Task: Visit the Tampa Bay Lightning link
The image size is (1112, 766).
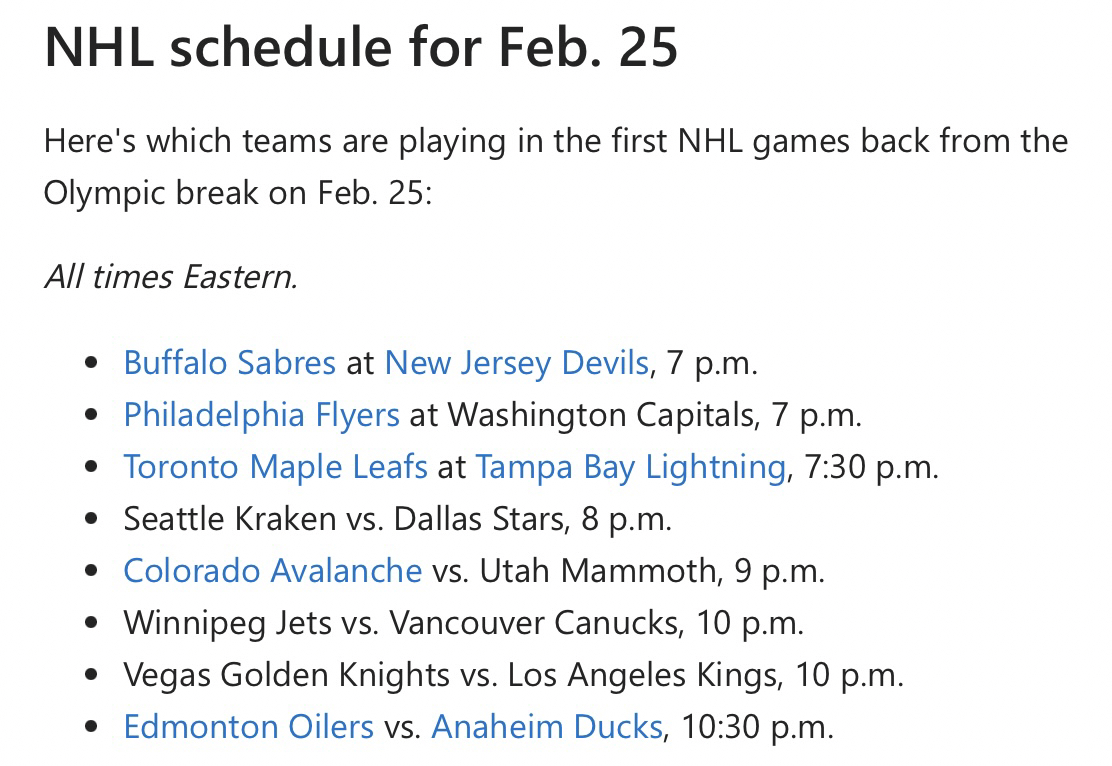Action: [x=630, y=466]
